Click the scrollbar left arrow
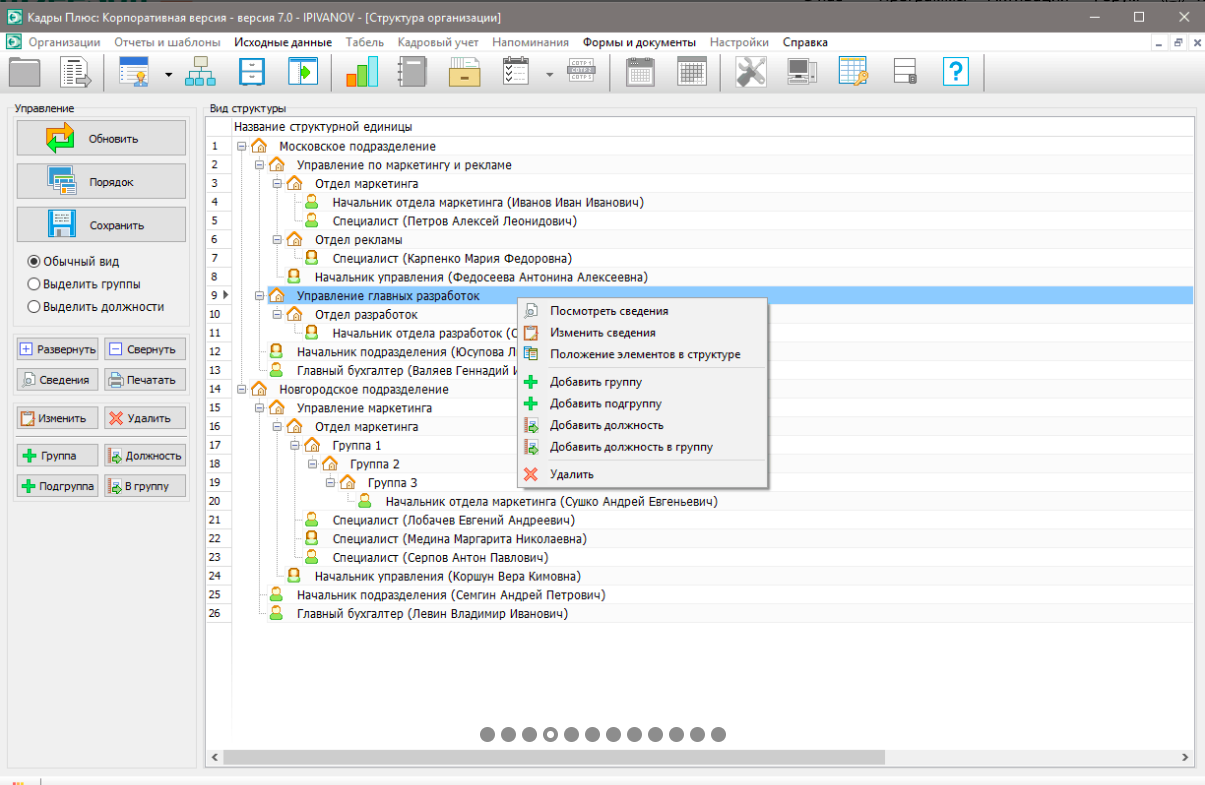Viewport: 1205px width, 785px height. tap(213, 758)
